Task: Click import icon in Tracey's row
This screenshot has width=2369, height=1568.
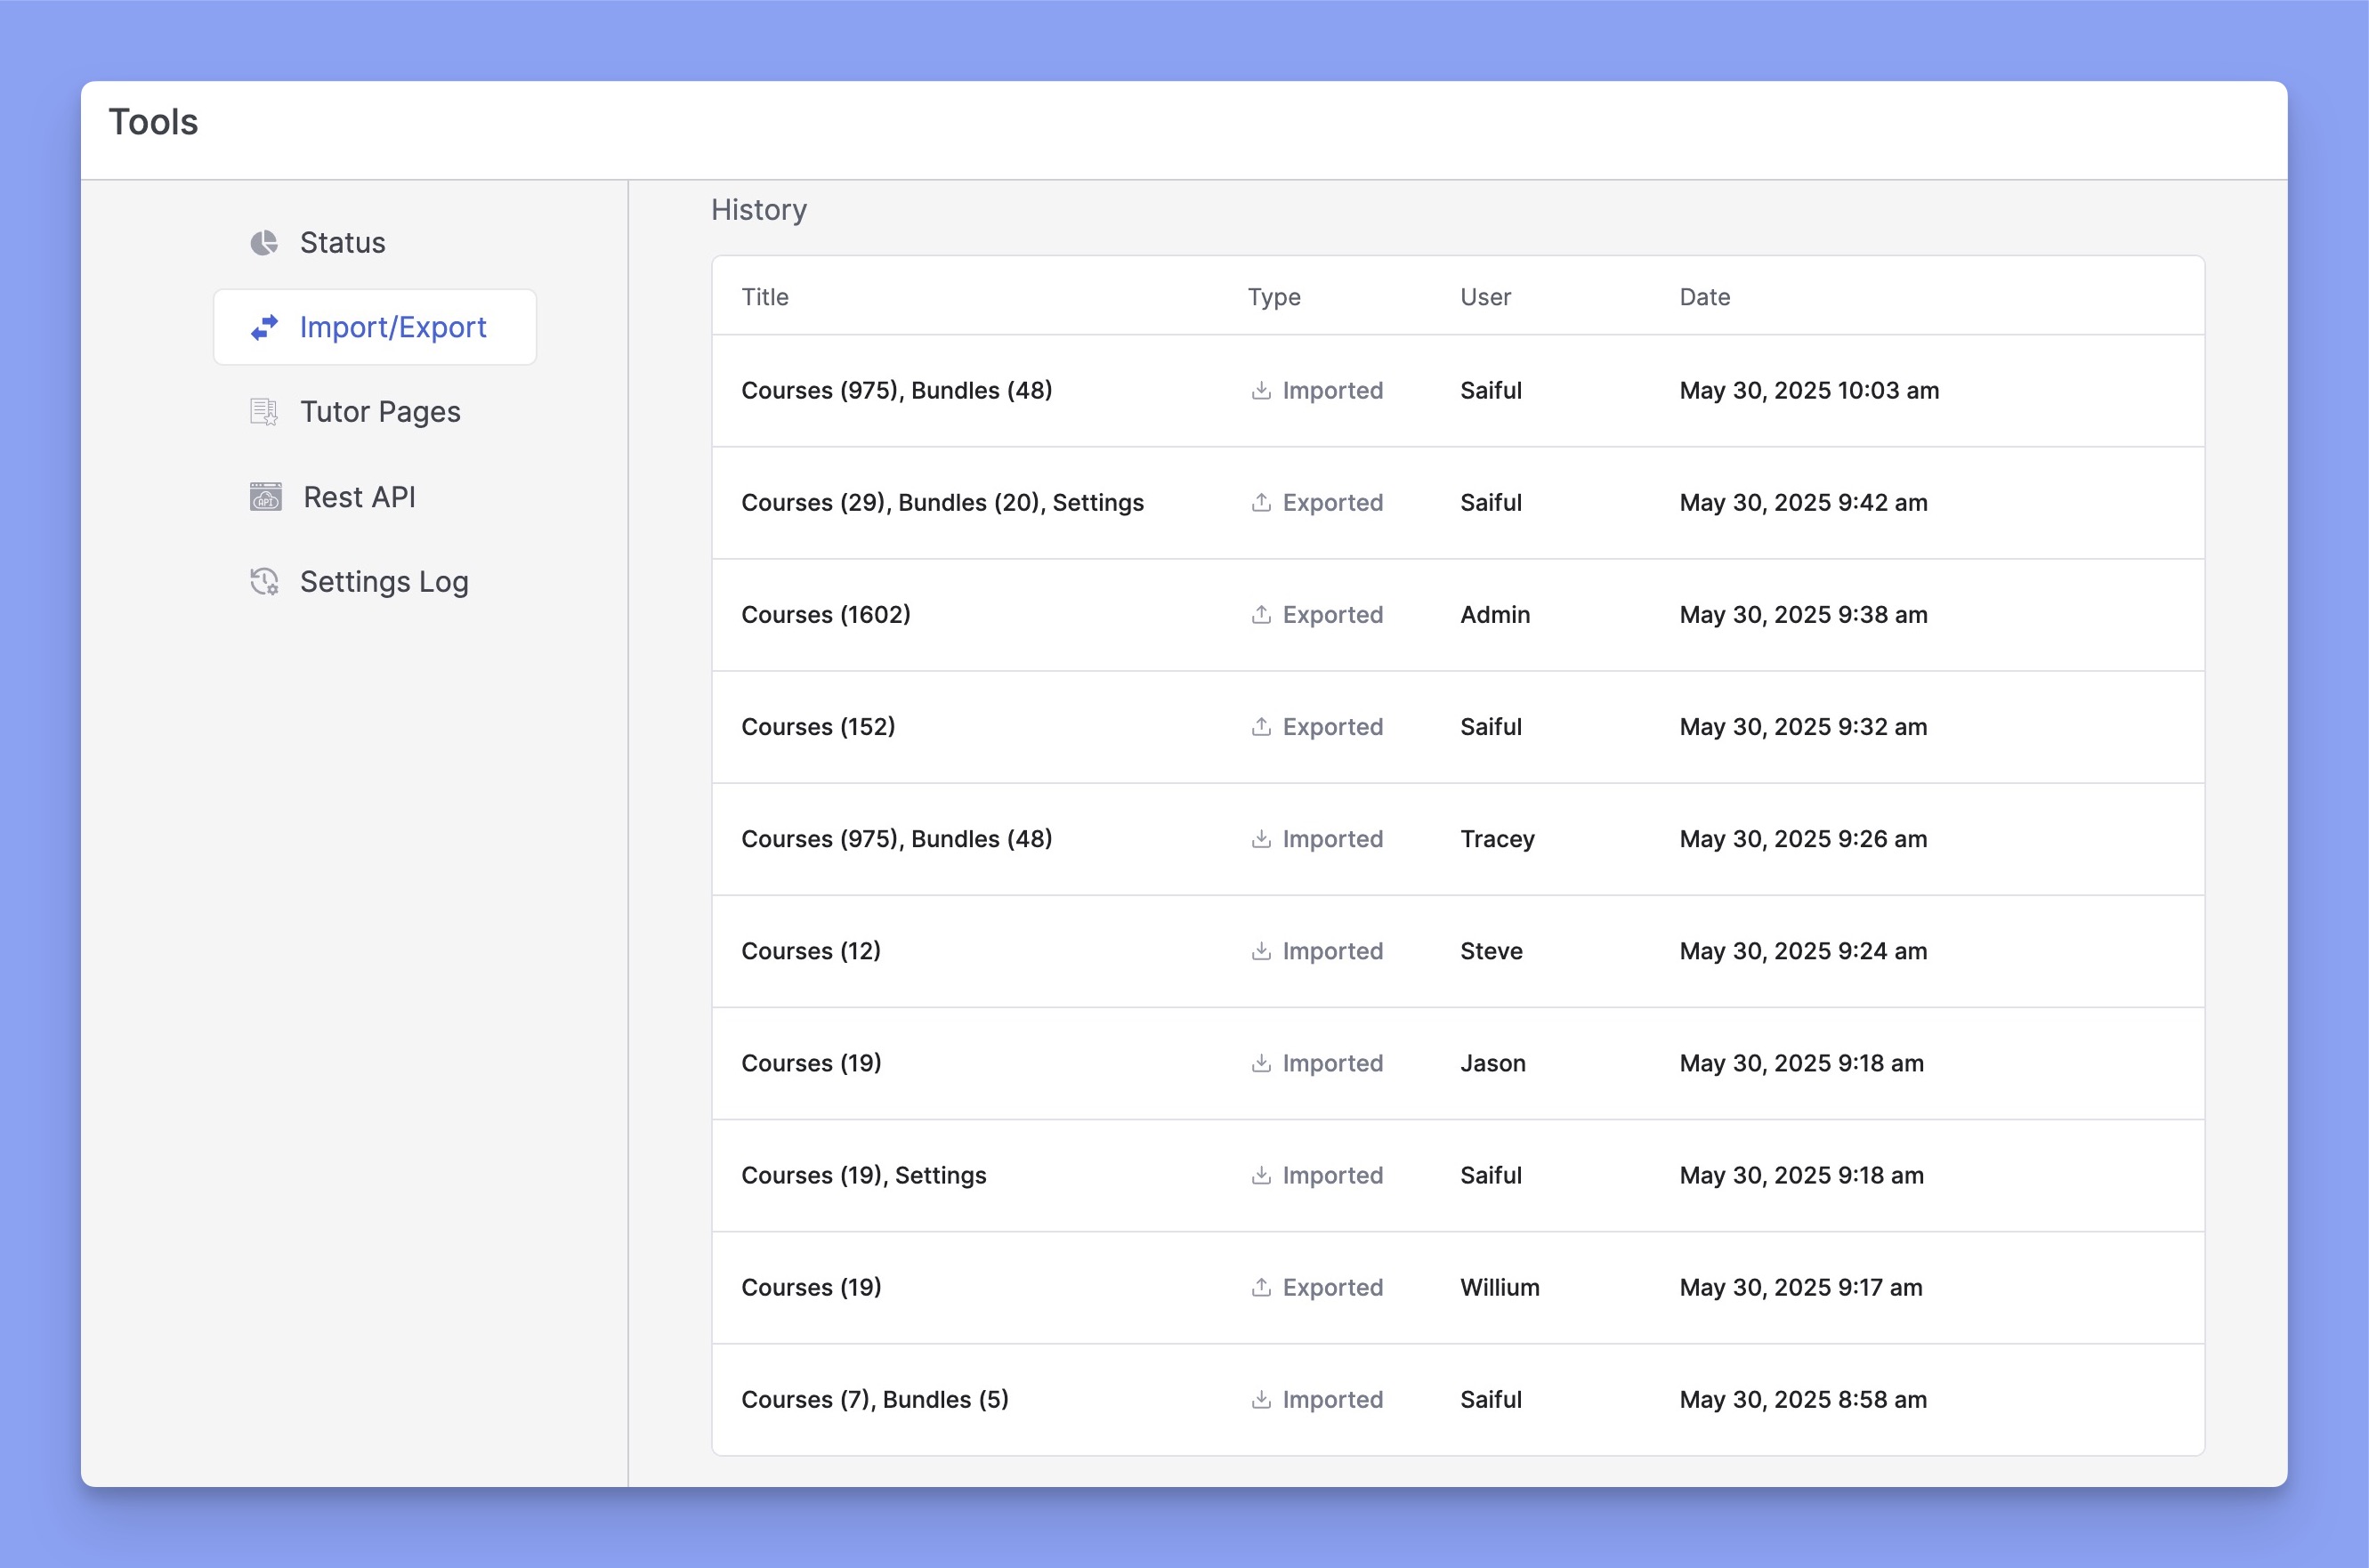Action: tap(1261, 838)
